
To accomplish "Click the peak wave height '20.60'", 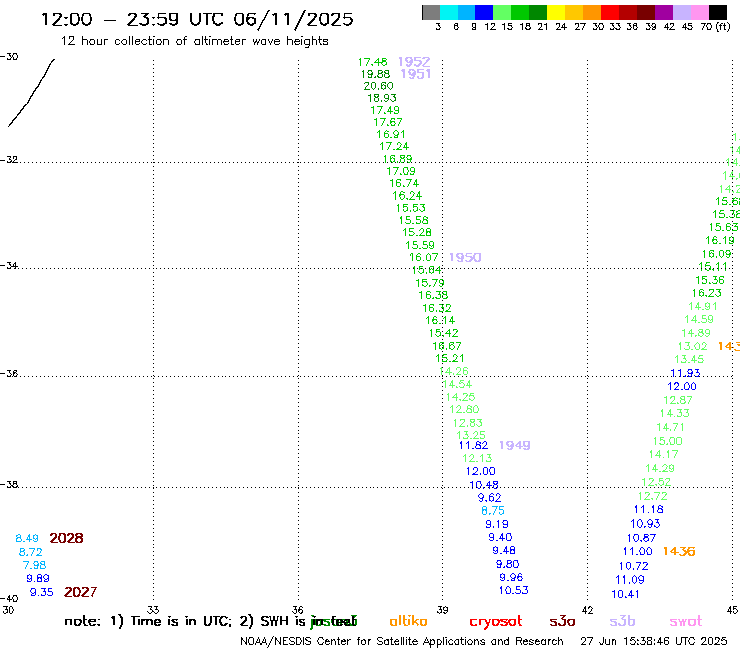I will coord(378,86).
